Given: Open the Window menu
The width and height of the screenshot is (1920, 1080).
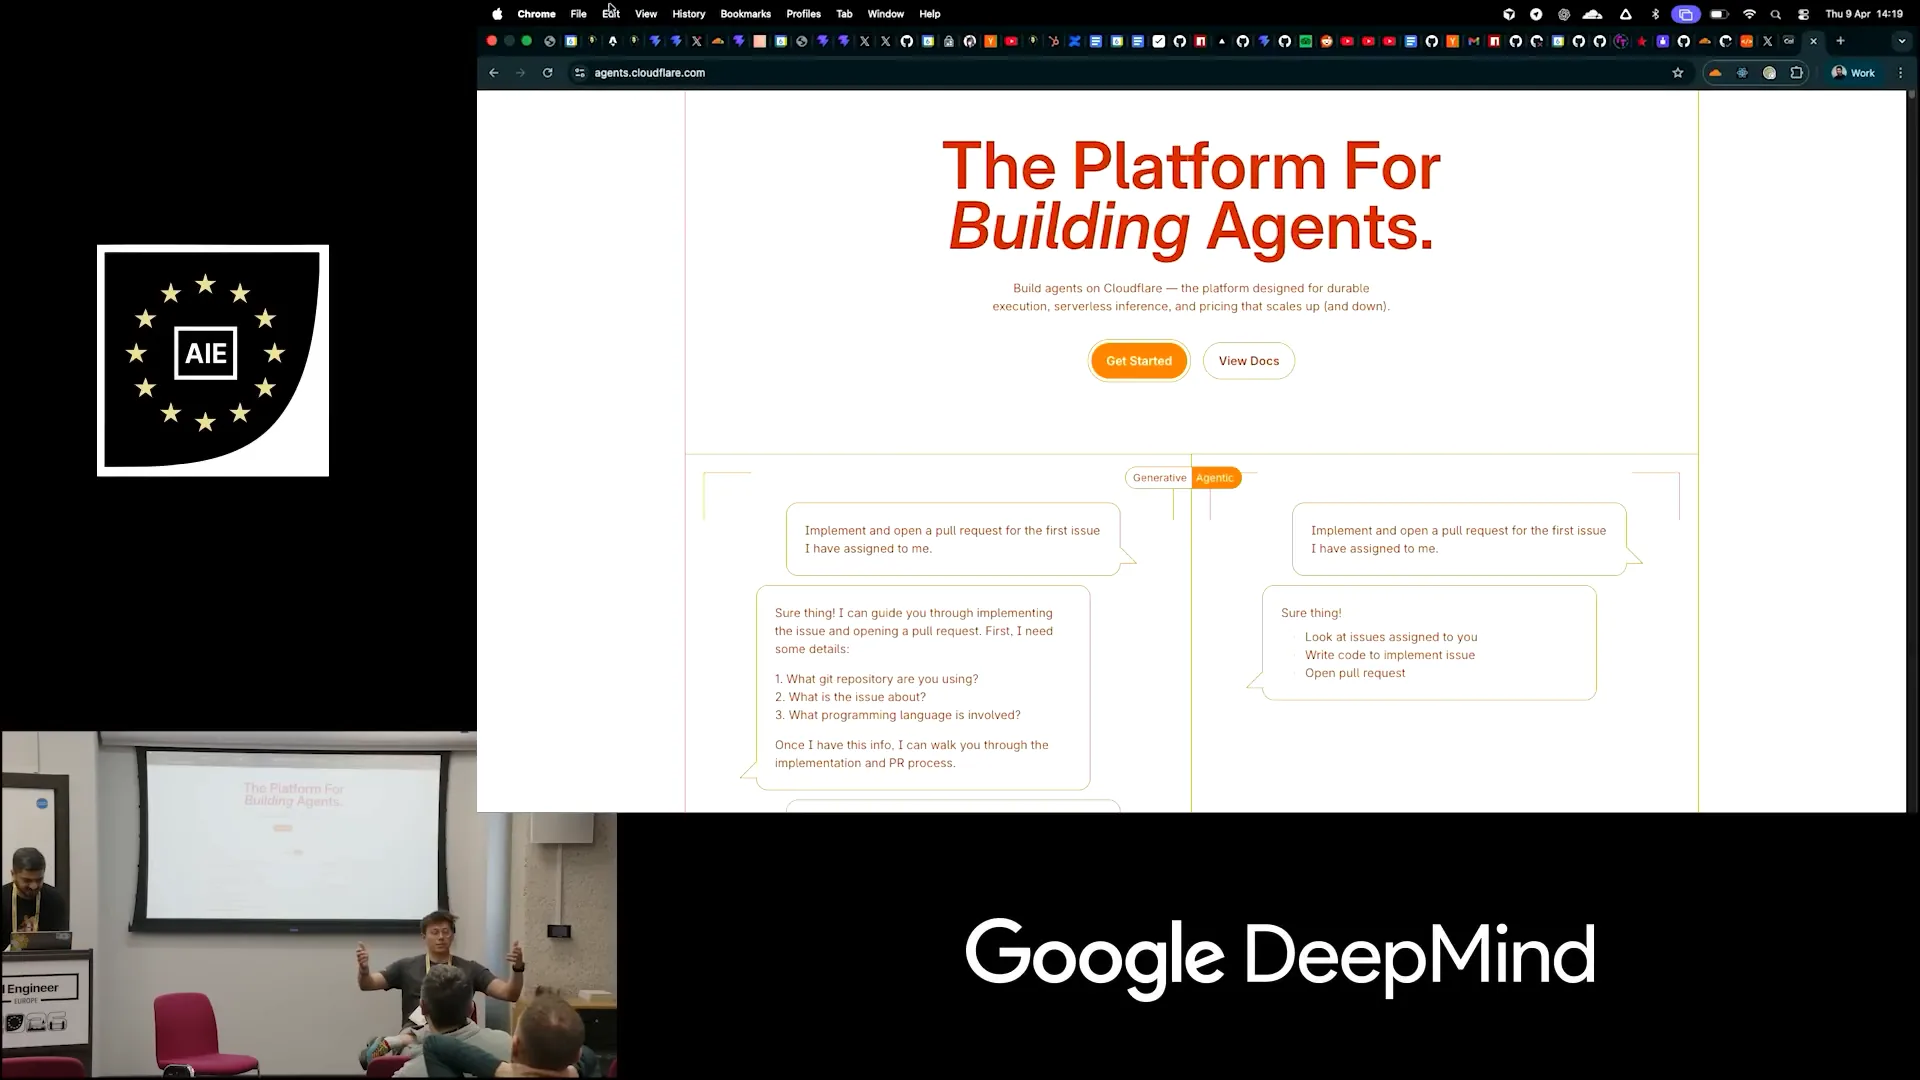Looking at the screenshot, I should [x=885, y=14].
